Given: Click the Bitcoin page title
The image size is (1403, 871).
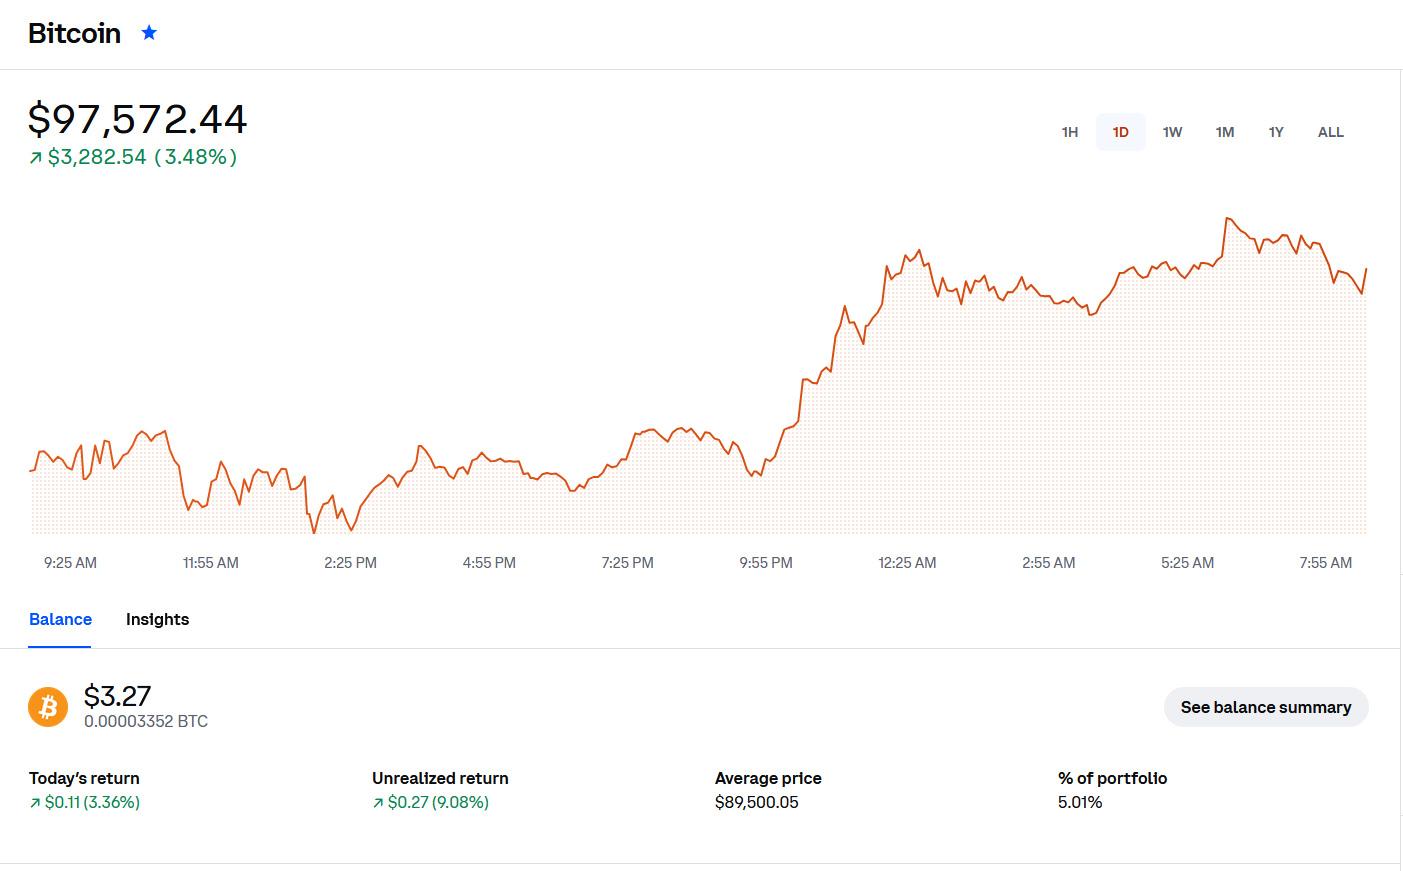Looking at the screenshot, I should coord(74,33).
